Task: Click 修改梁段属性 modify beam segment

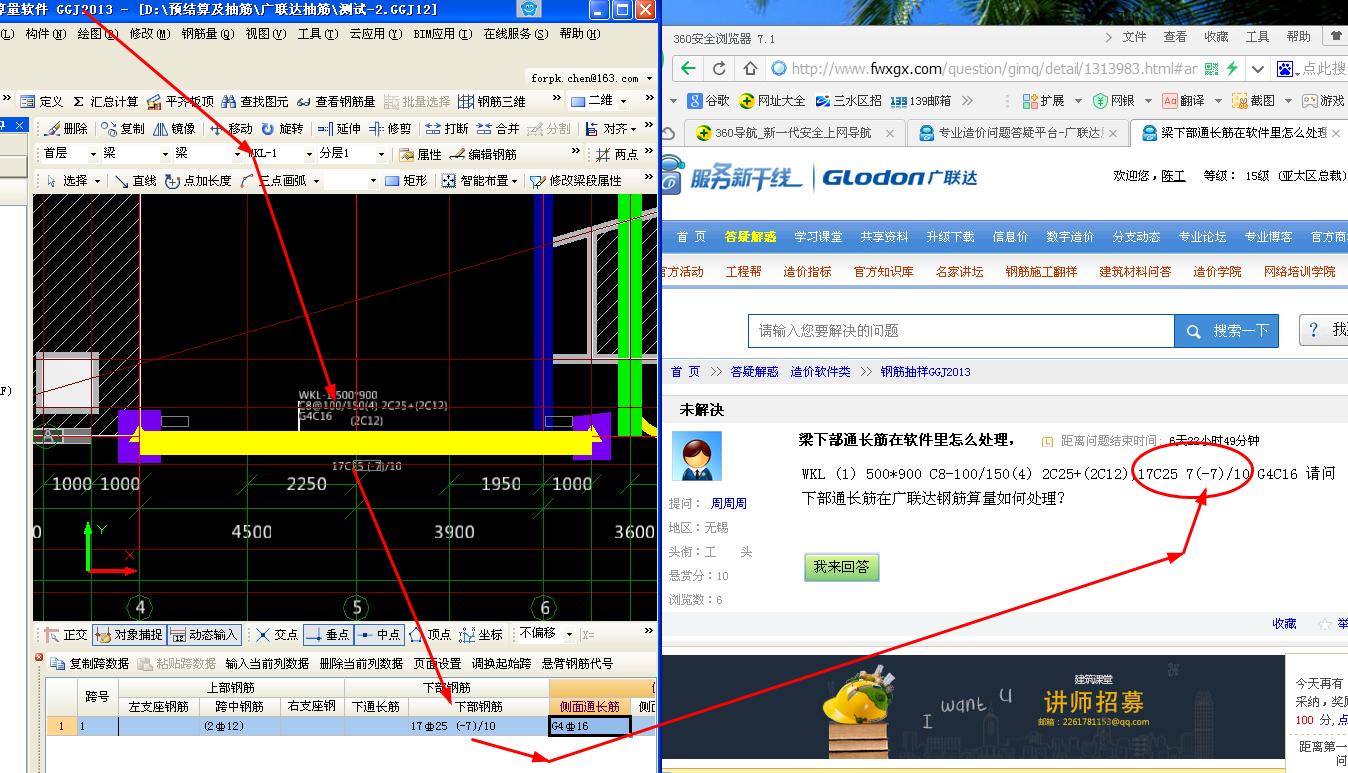Action: [575, 180]
